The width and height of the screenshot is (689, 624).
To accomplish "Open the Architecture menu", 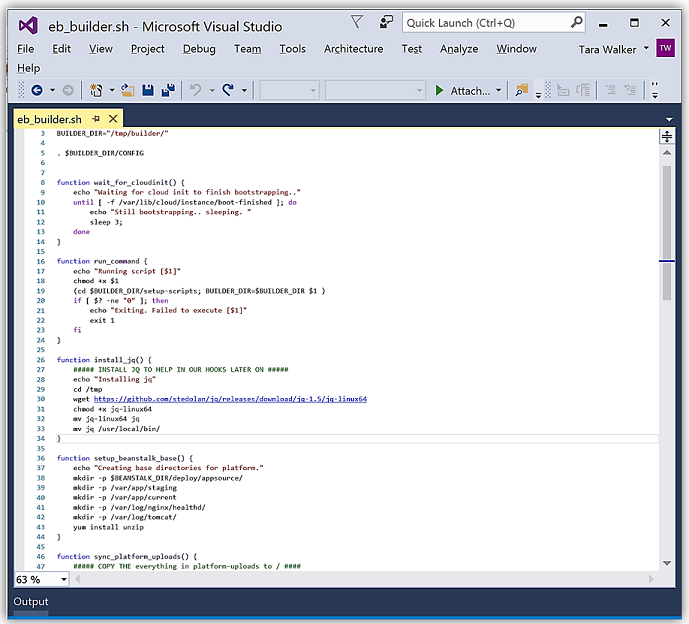I will click(x=353, y=48).
